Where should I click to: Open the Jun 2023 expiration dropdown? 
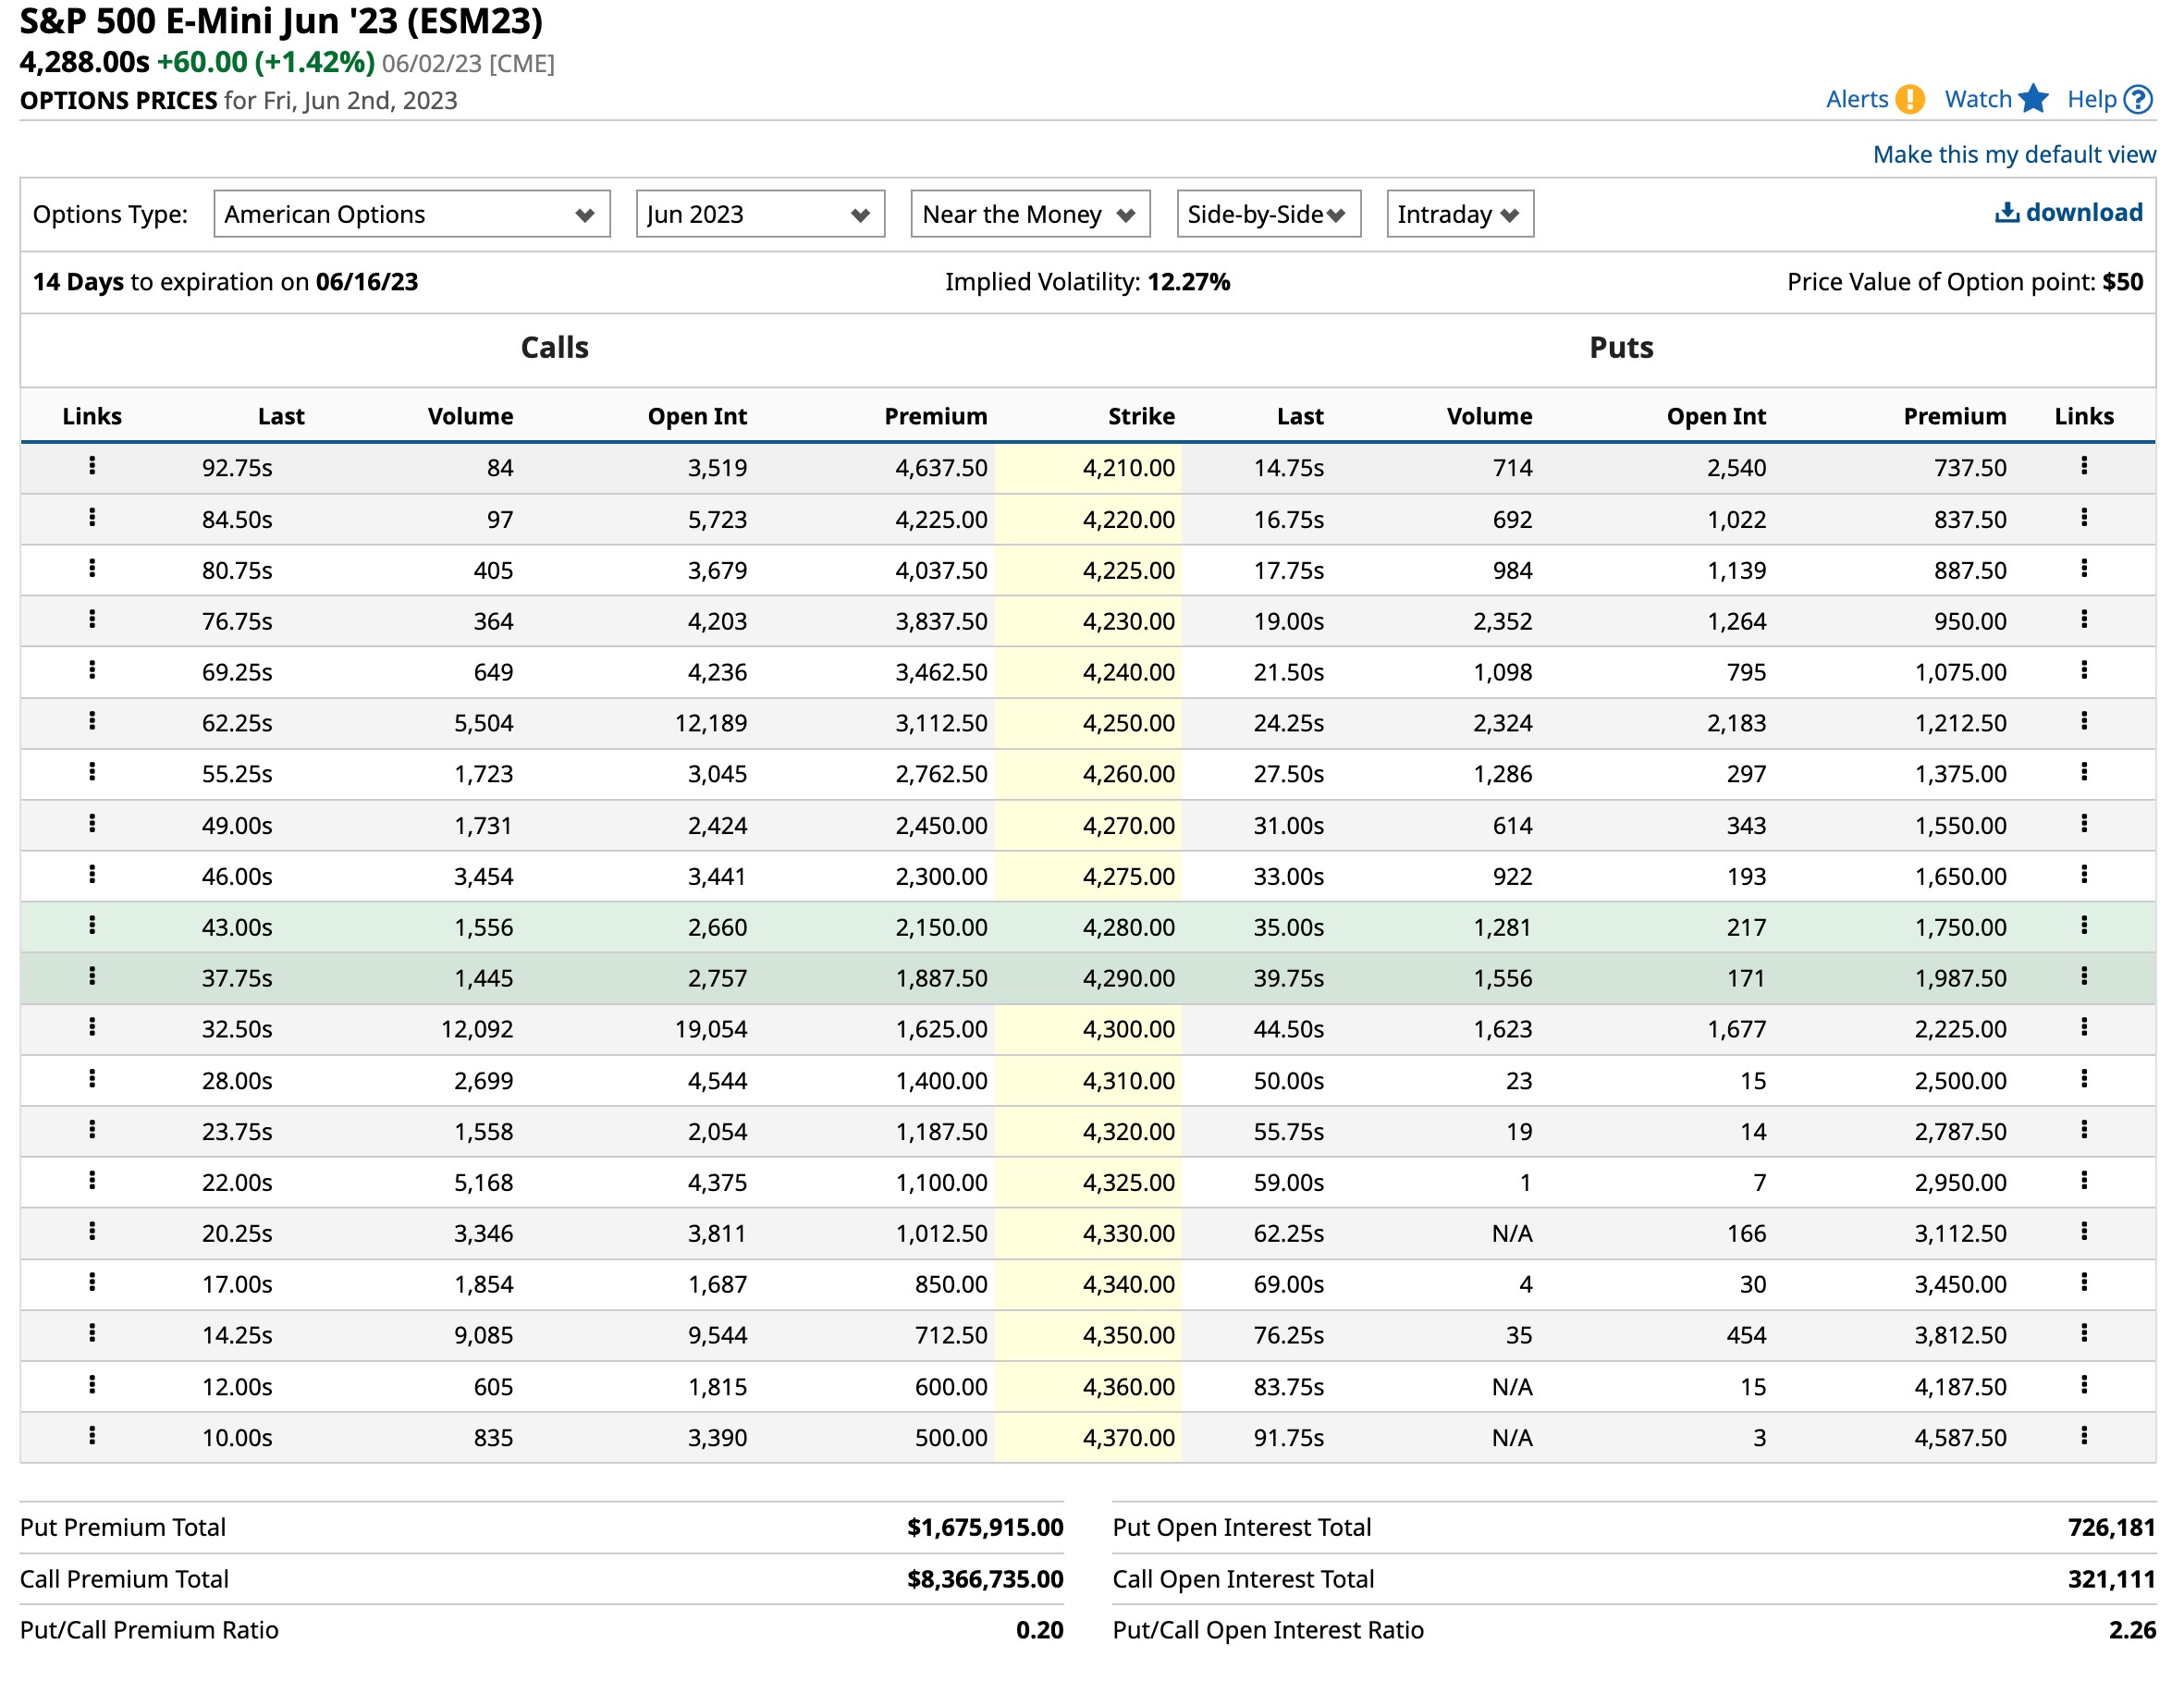coord(760,214)
